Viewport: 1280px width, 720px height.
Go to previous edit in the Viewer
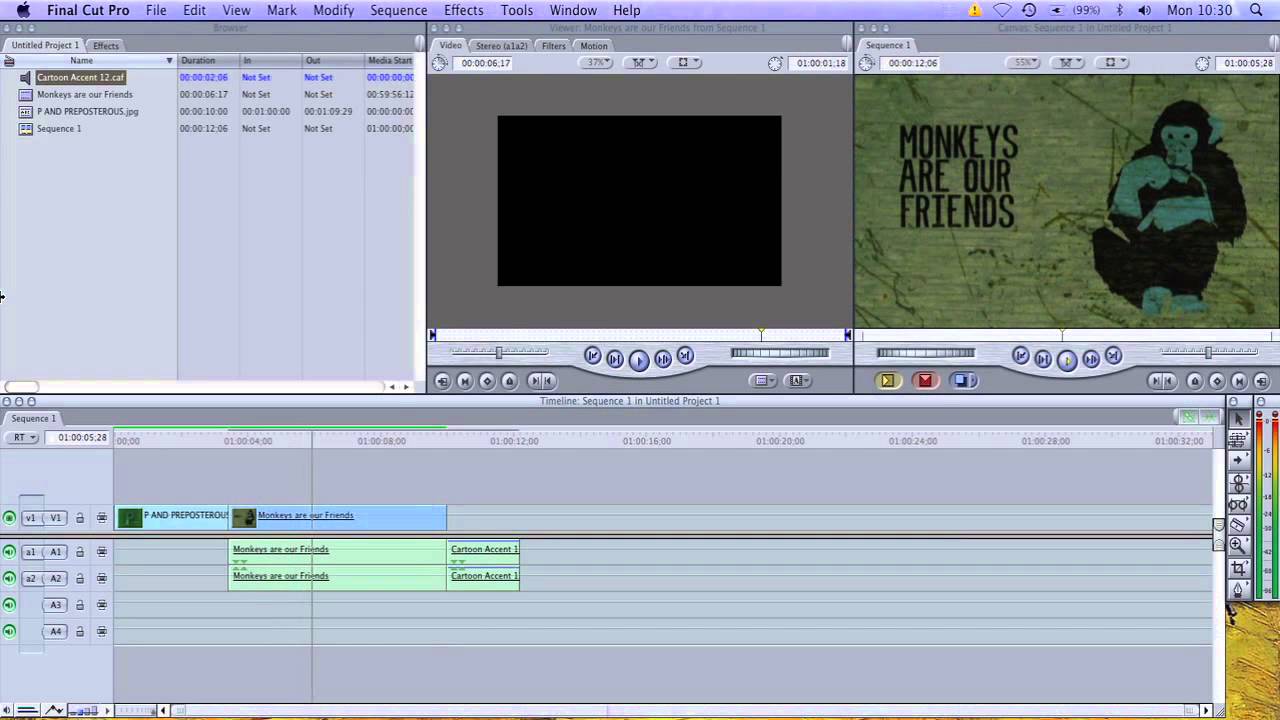pos(592,356)
